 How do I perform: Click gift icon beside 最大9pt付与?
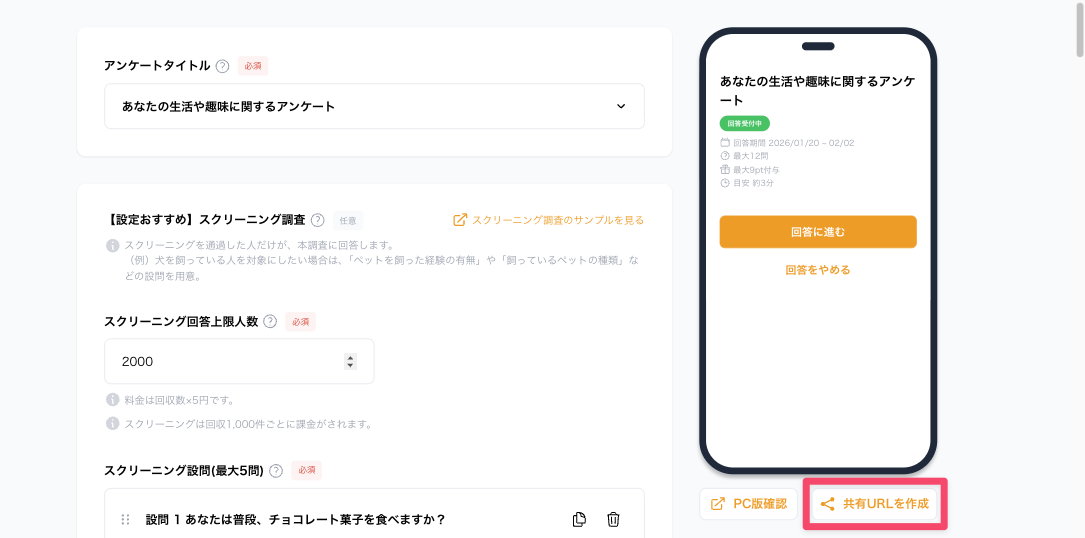click(725, 170)
